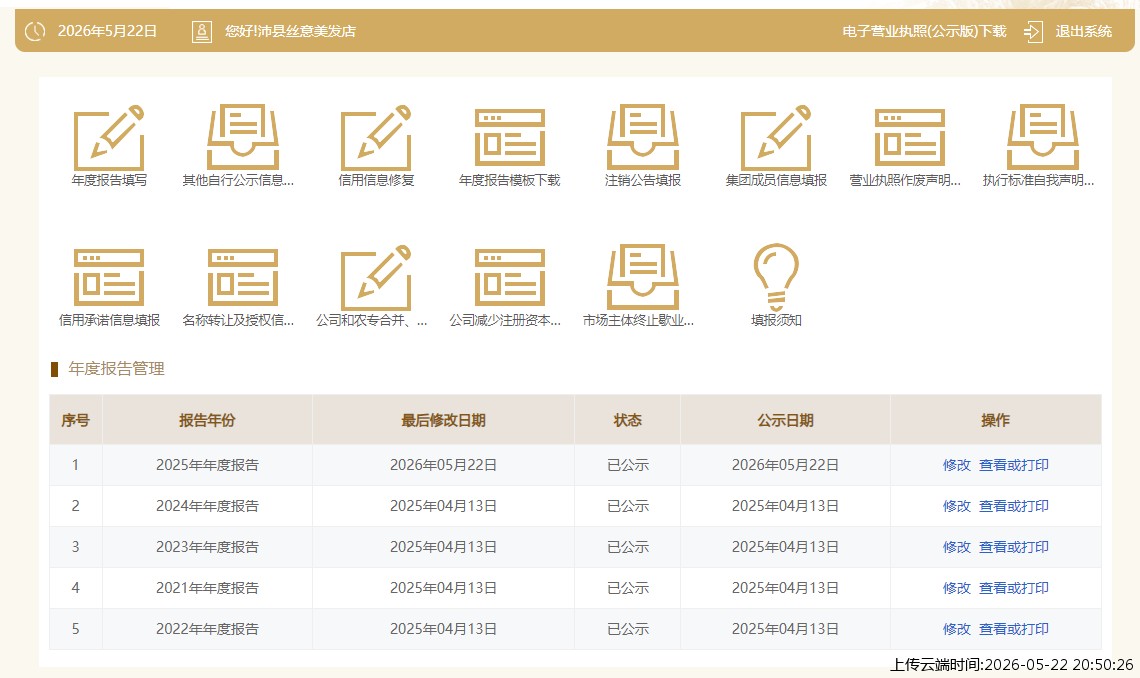Click 查看或打印 for 2023年年度报告
This screenshot has width=1140, height=678.
pos(1013,547)
